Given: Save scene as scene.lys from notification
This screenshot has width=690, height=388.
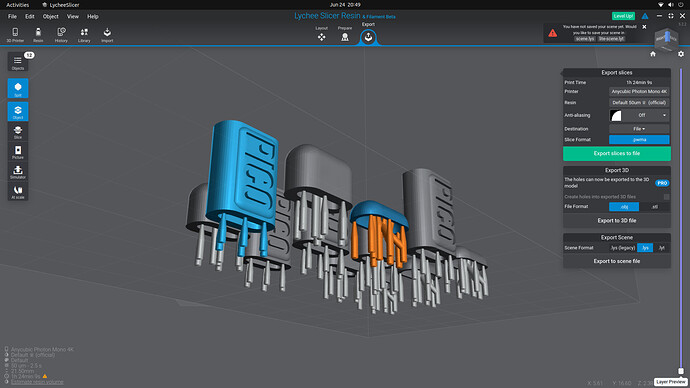Looking at the screenshot, I should (585, 39).
